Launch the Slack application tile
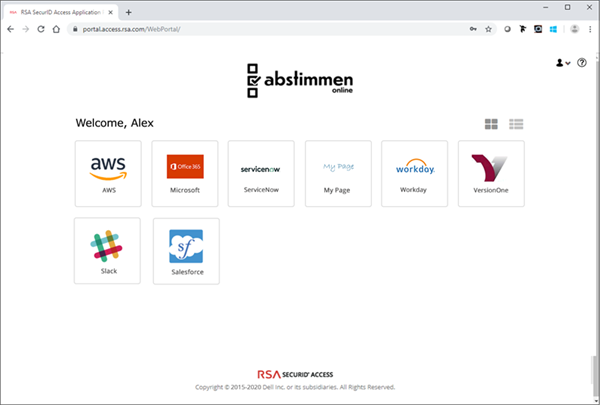 [x=108, y=251]
